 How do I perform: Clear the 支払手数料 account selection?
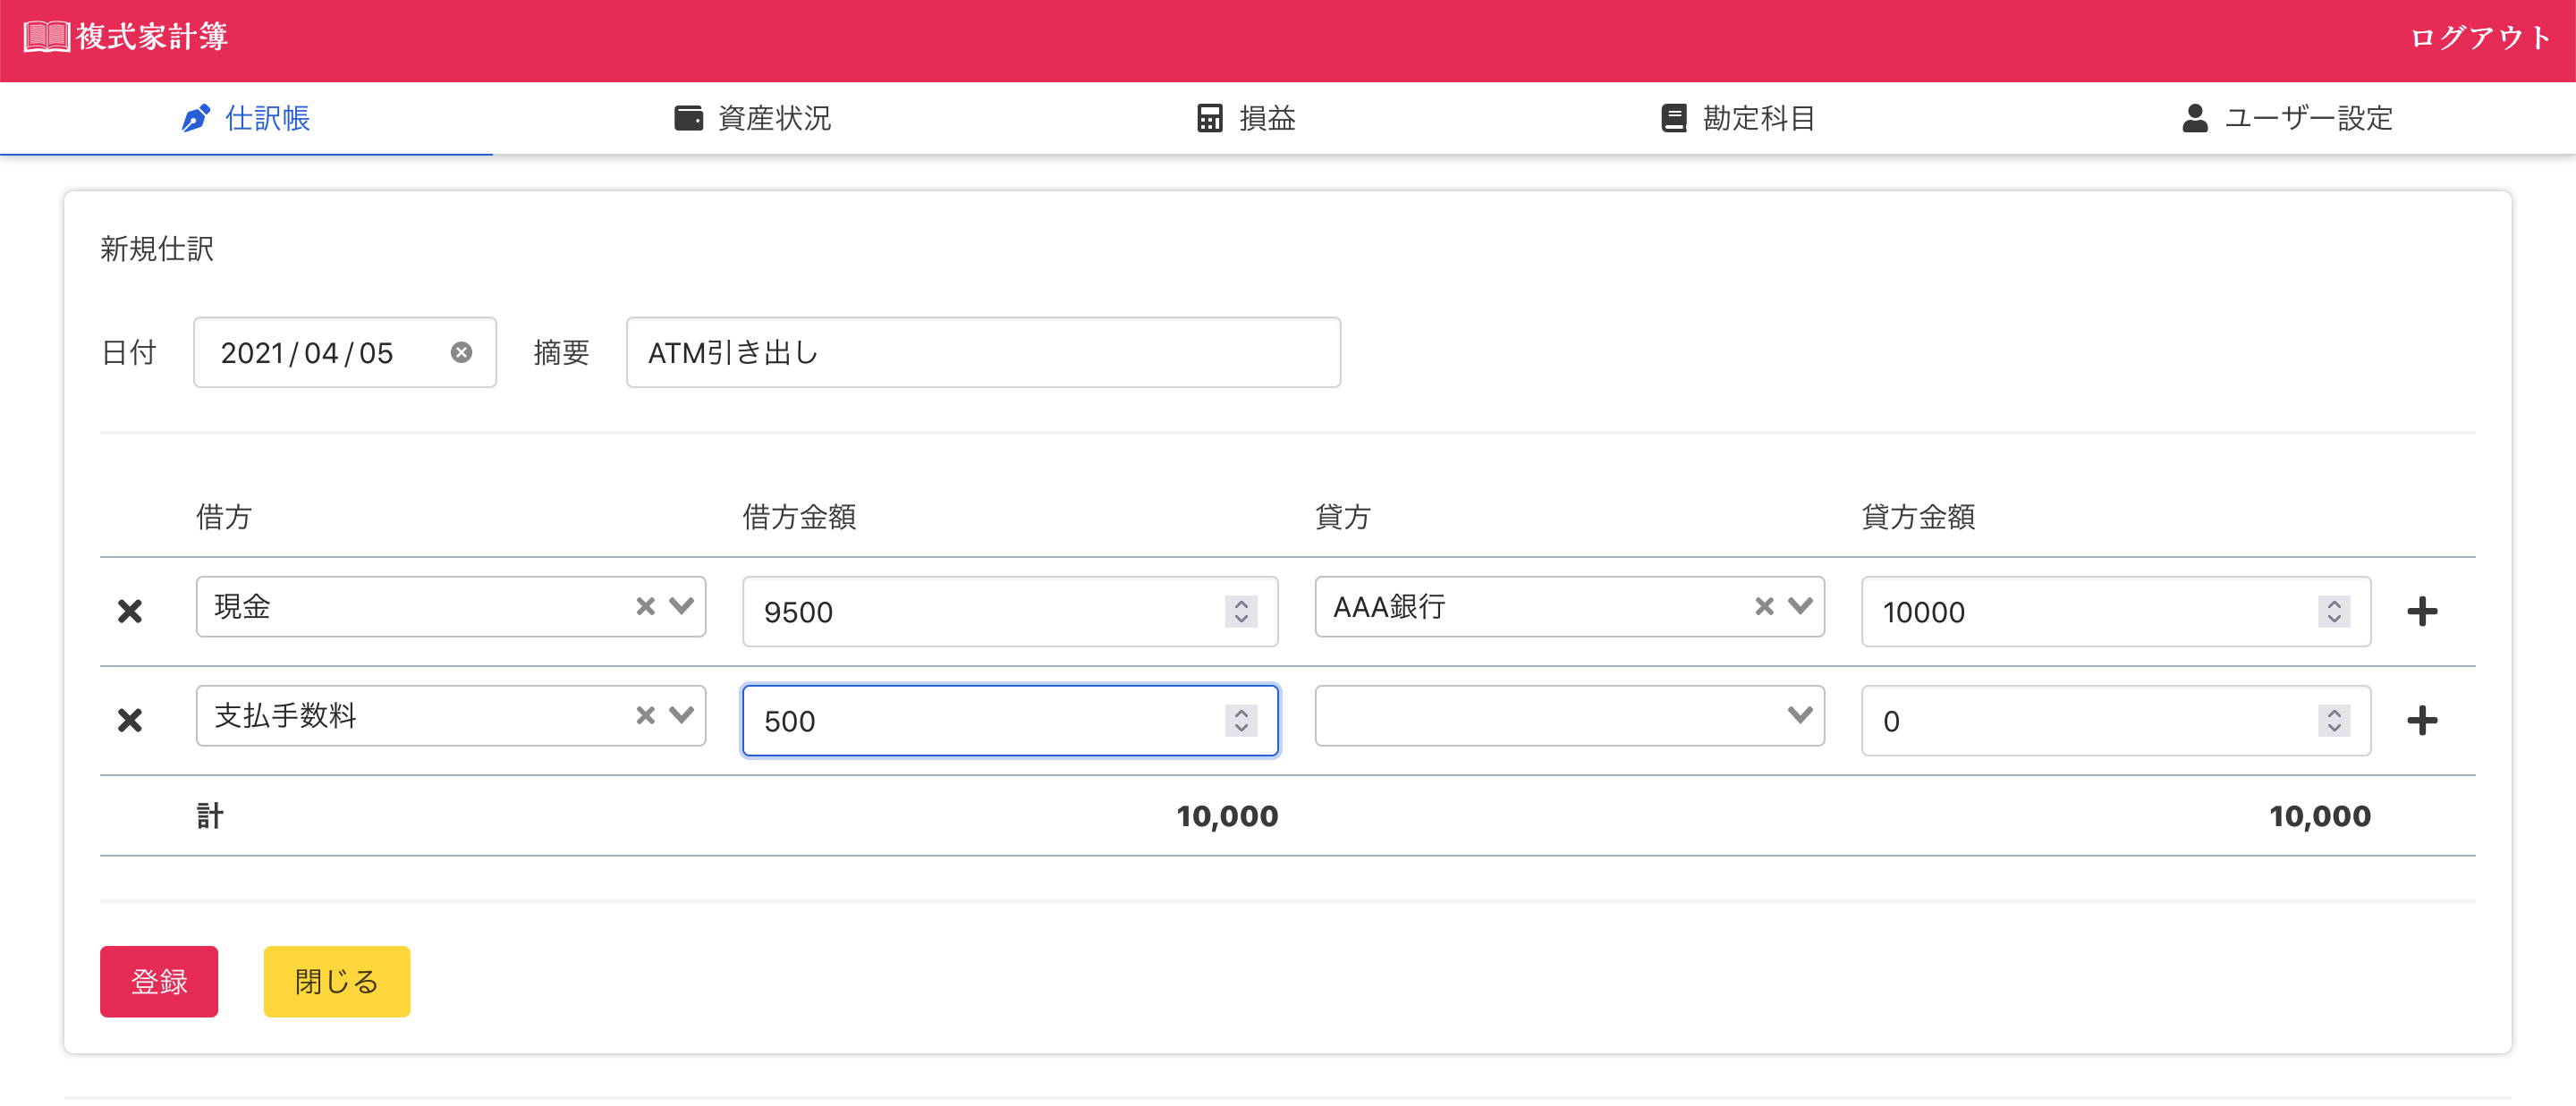[645, 715]
